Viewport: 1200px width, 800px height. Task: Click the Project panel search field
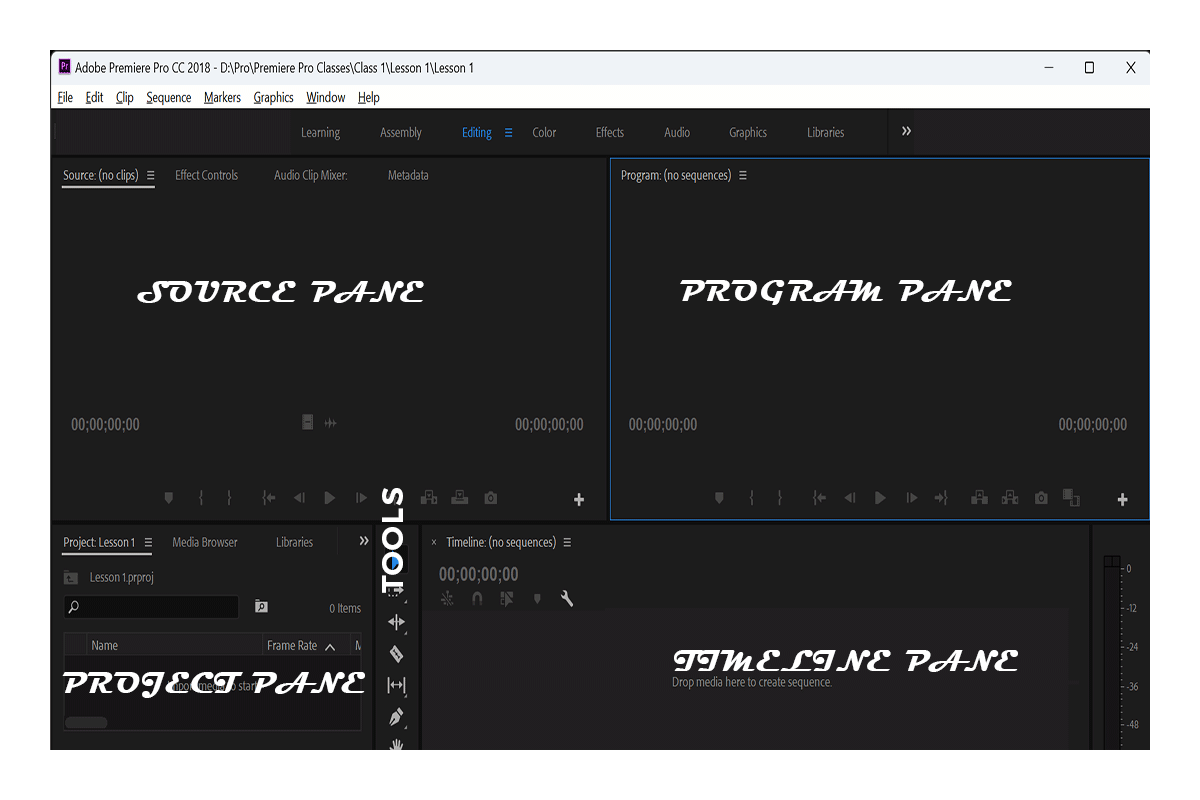(151, 607)
